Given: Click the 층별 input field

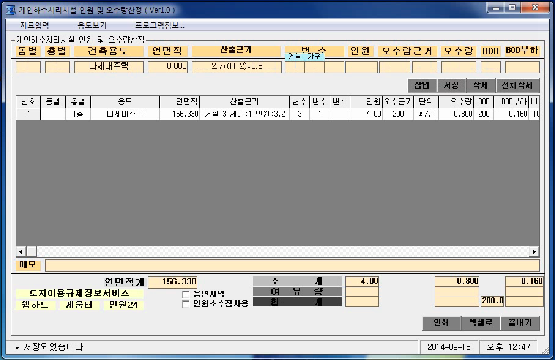Looking at the screenshot, I should coord(57,67).
